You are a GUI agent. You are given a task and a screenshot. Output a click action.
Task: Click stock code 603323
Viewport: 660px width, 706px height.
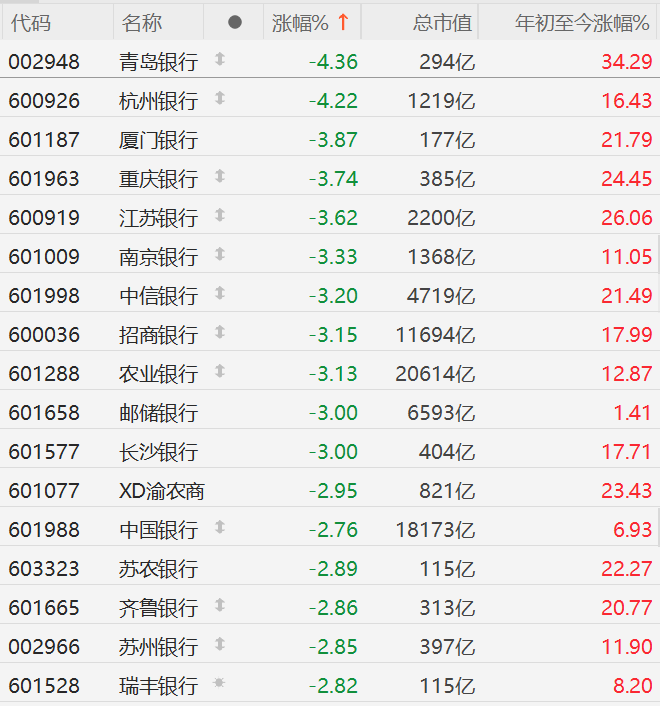pos(44,569)
